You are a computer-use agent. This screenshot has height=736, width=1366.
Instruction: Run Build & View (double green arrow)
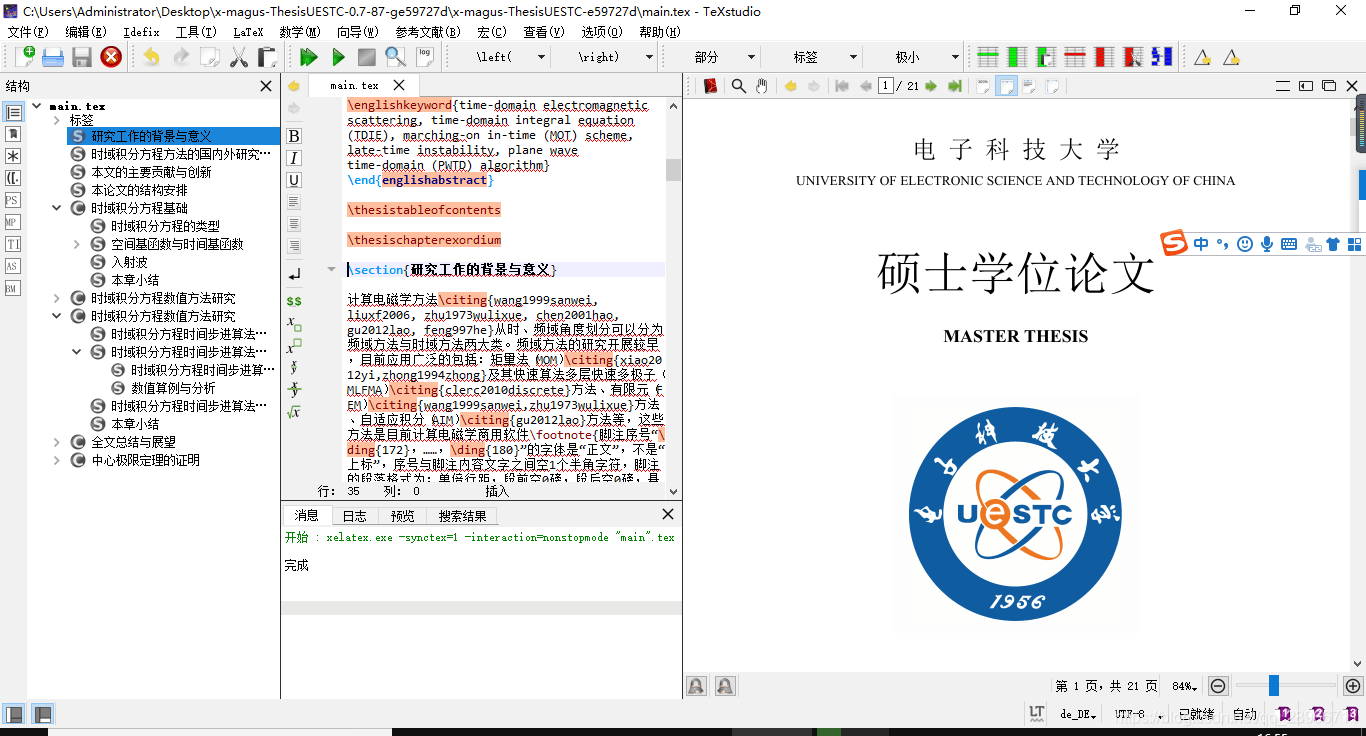[x=309, y=57]
